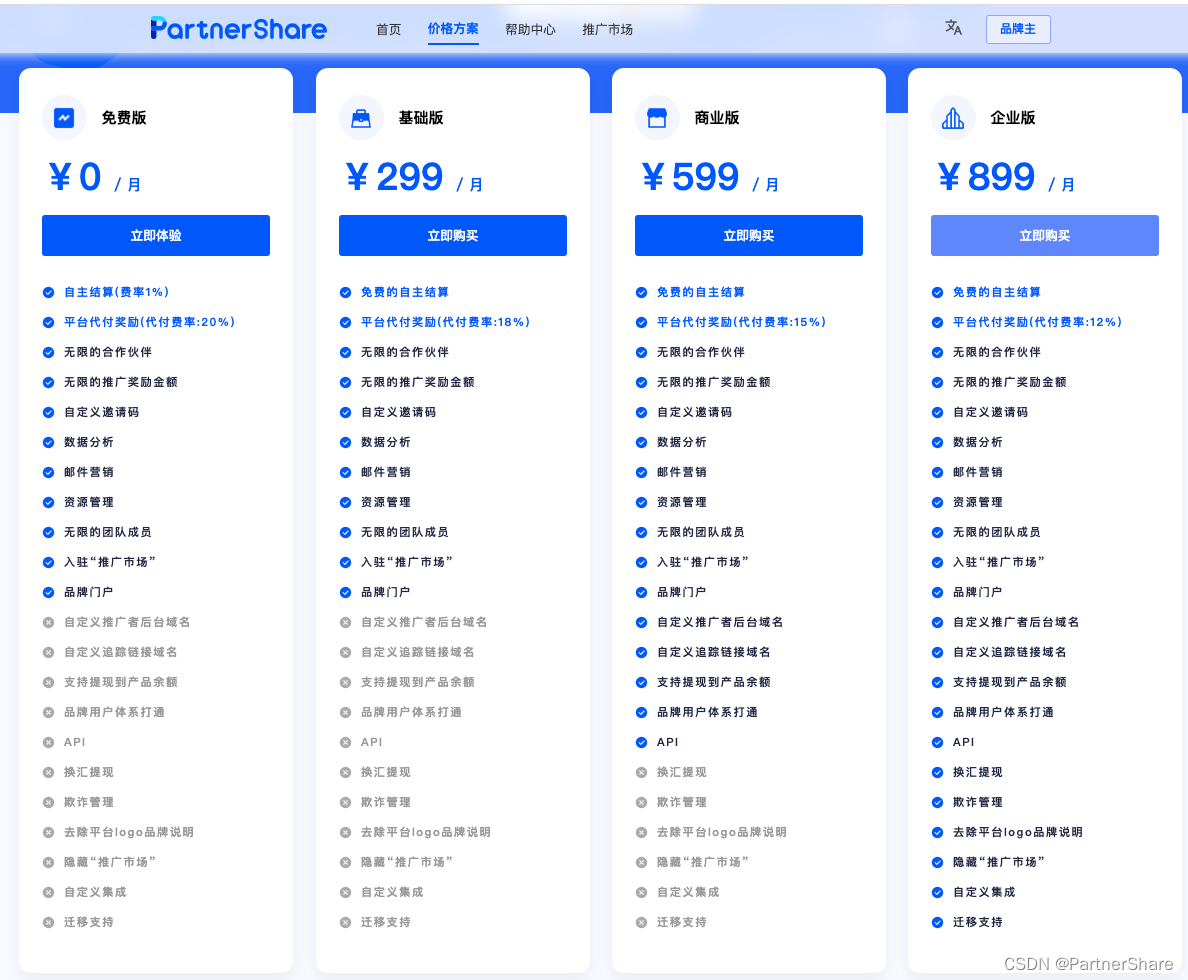Click check icon beside 去除平台logo品牌说明 in 企业版
The width and height of the screenshot is (1188, 980).
937,832
